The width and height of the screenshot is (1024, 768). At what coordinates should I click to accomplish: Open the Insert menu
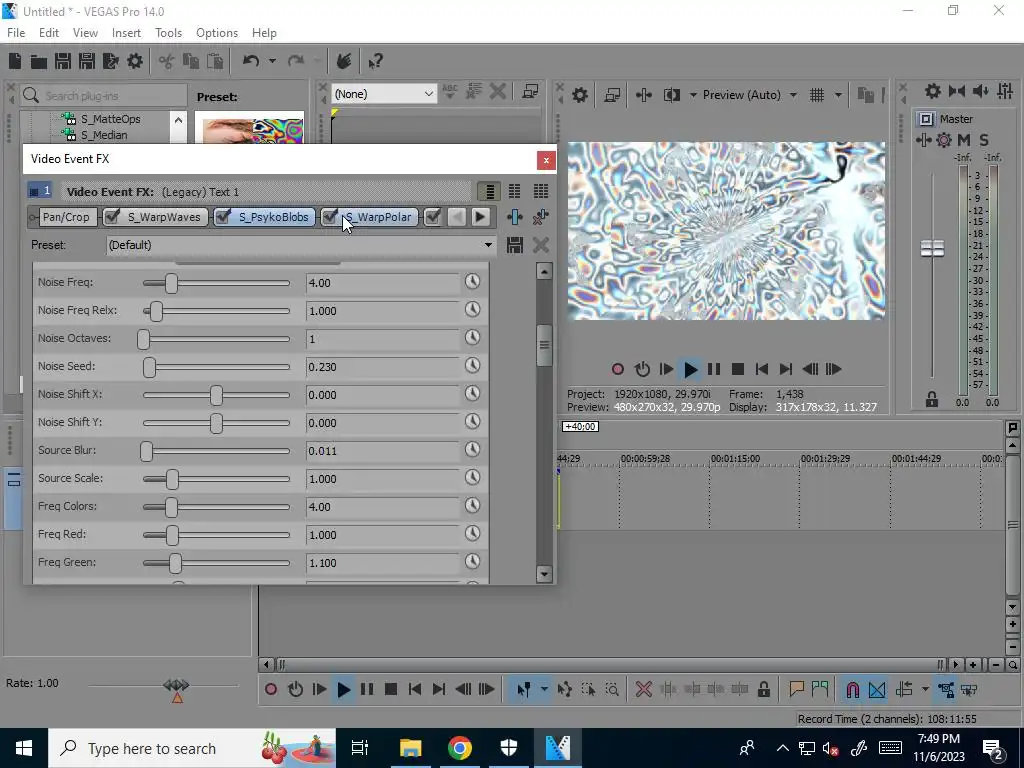126,33
